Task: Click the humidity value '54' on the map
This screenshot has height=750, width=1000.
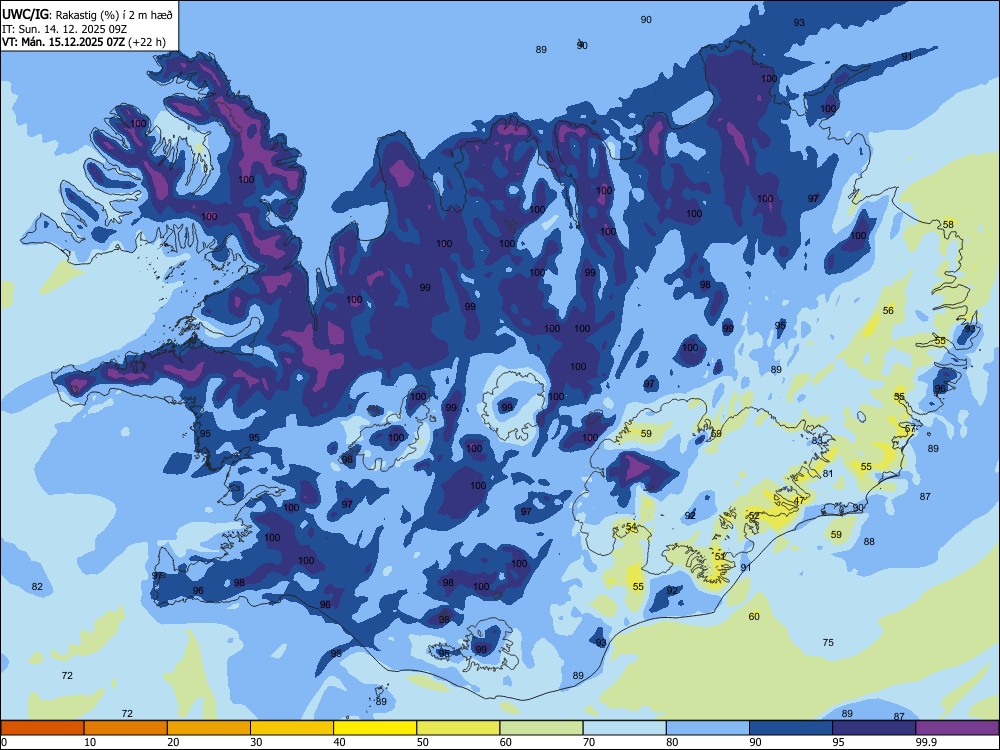Action: (631, 526)
